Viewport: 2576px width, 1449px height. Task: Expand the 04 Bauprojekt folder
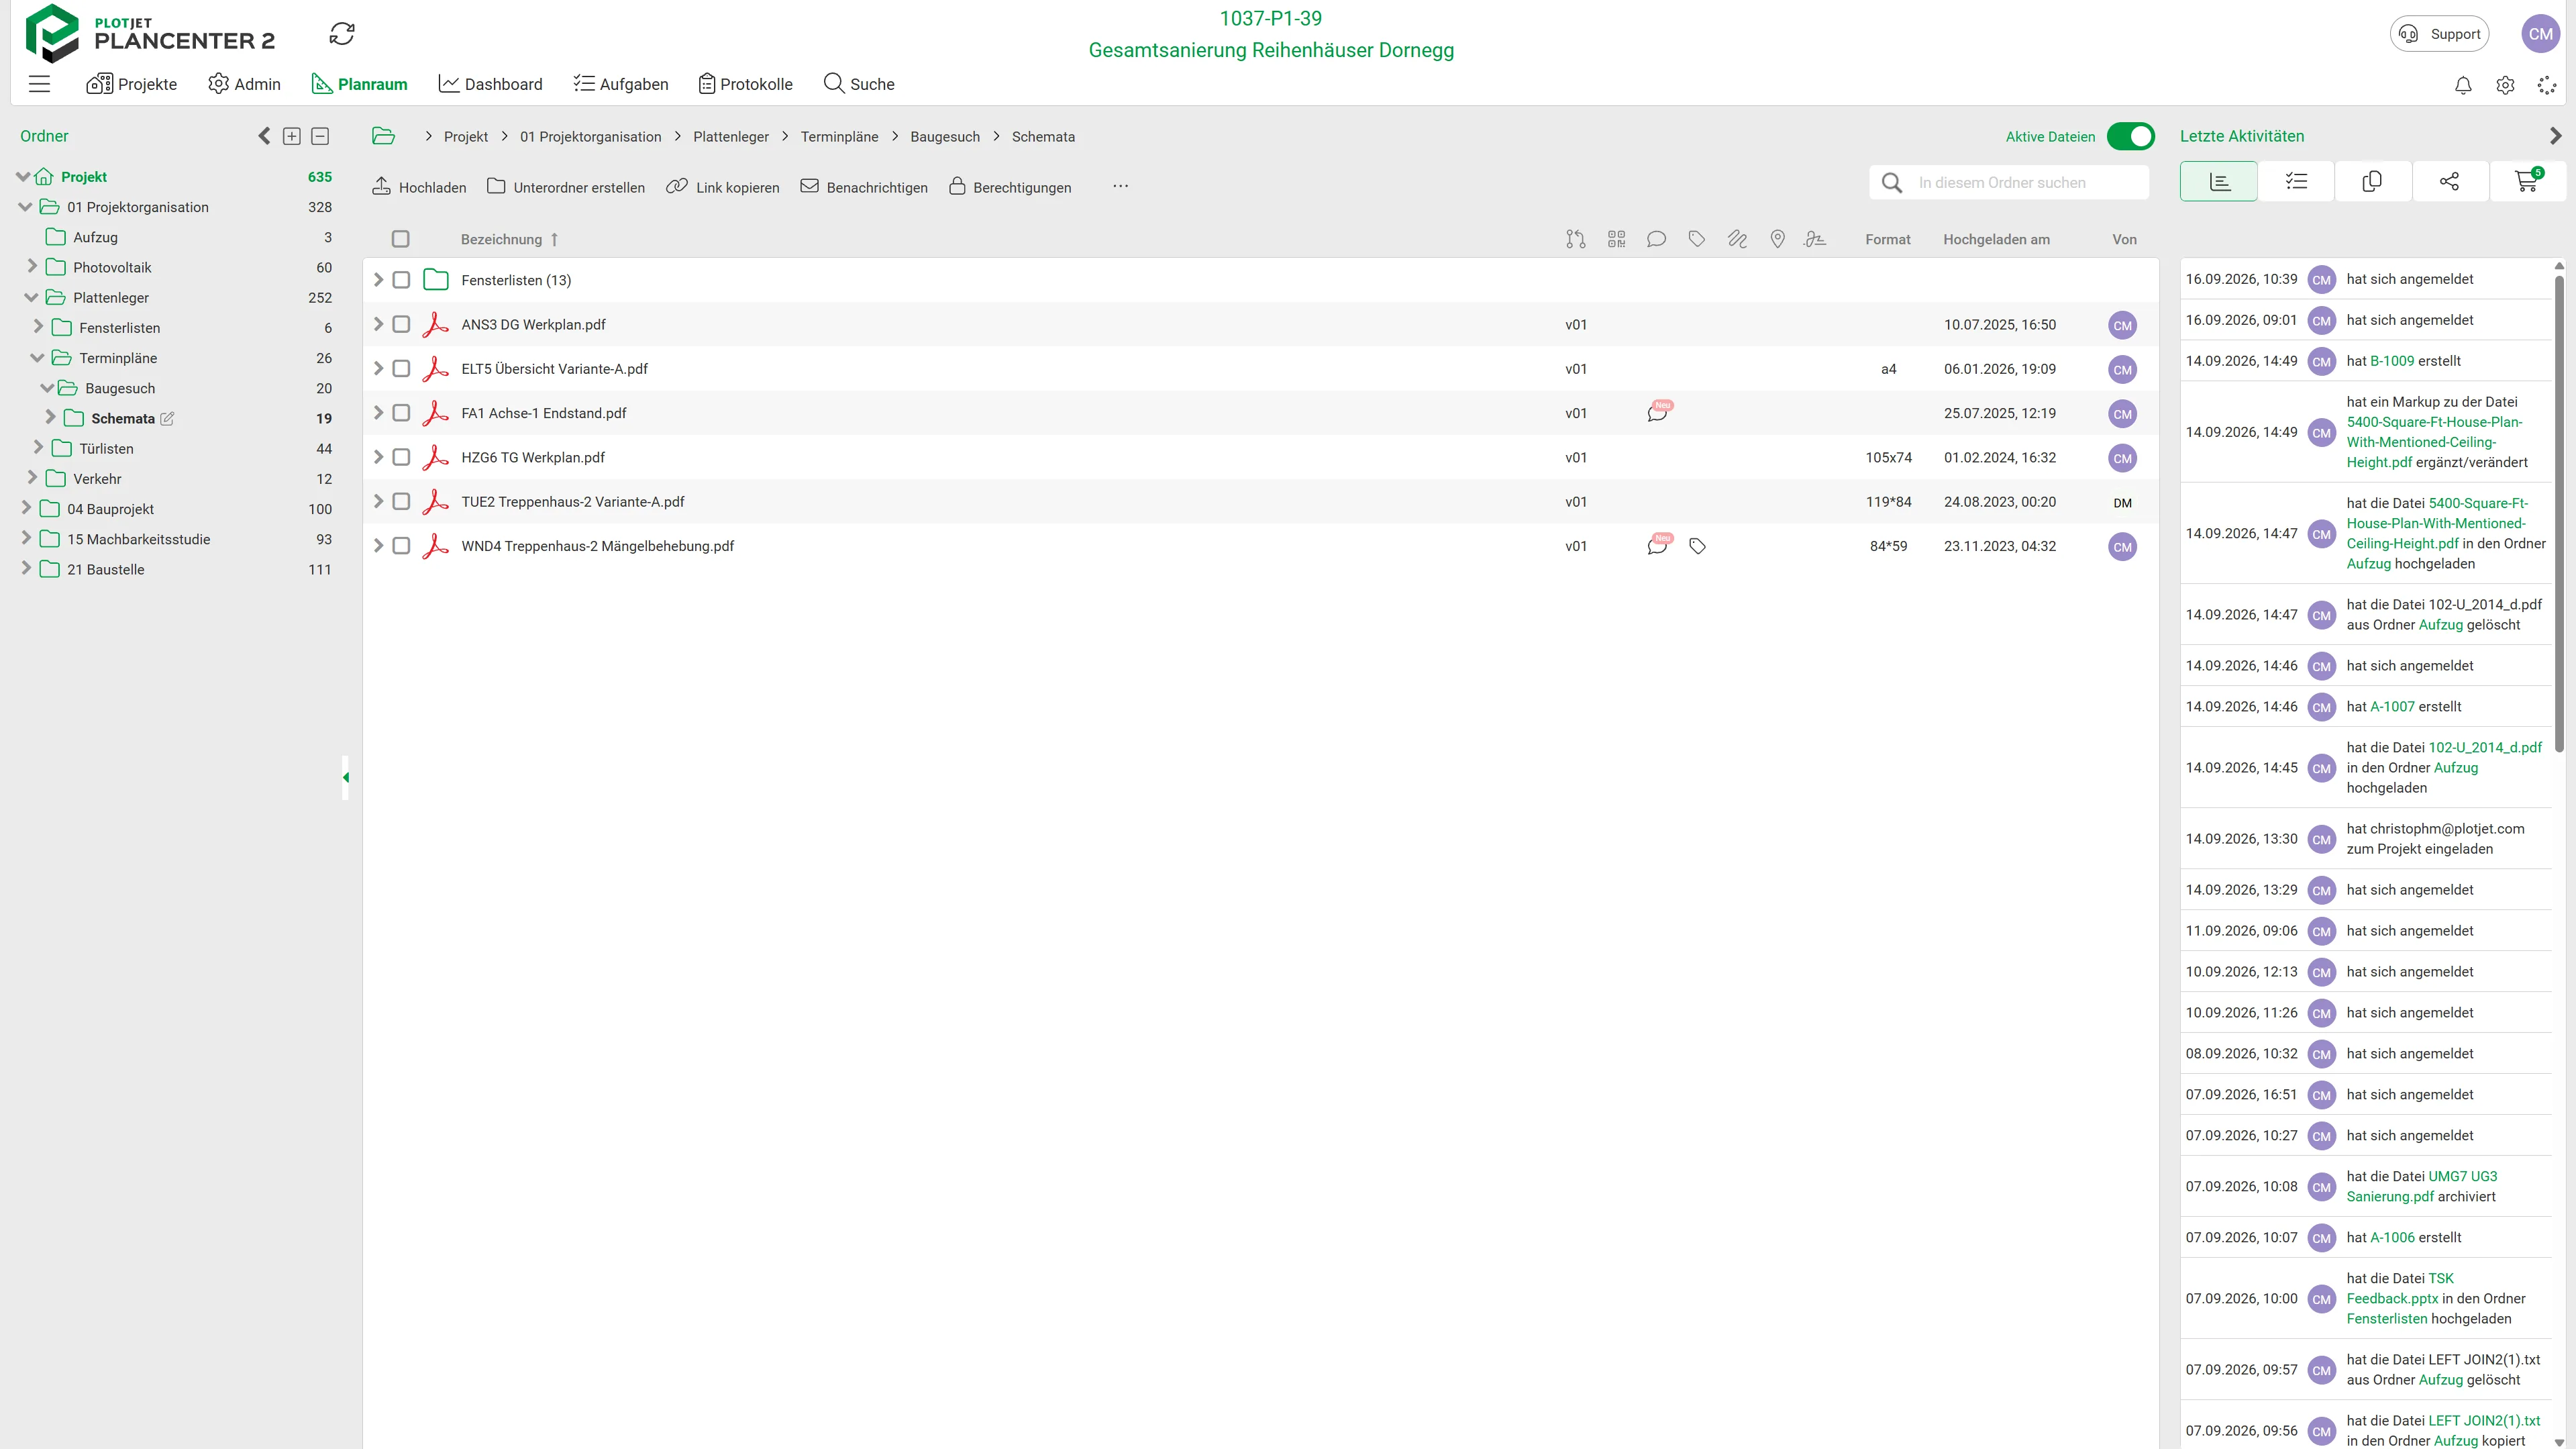pyautogui.click(x=26, y=509)
